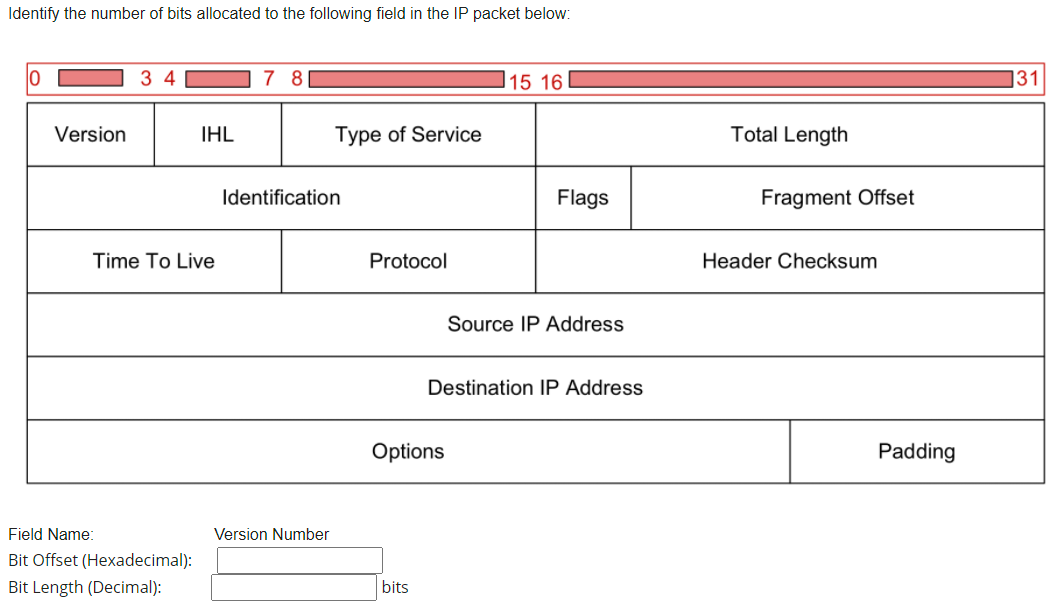The width and height of the screenshot is (1058, 610).
Task: Click the 'Bit Offset (Hexadecimal):' label
Action: tap(100, 561)
